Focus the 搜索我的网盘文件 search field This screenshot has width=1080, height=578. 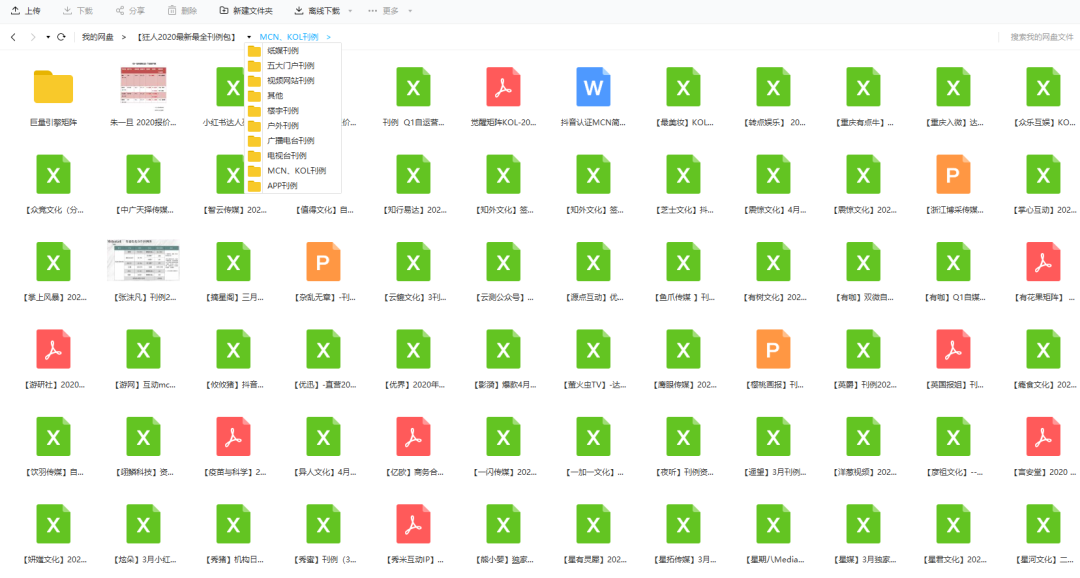coord(1041,37)
